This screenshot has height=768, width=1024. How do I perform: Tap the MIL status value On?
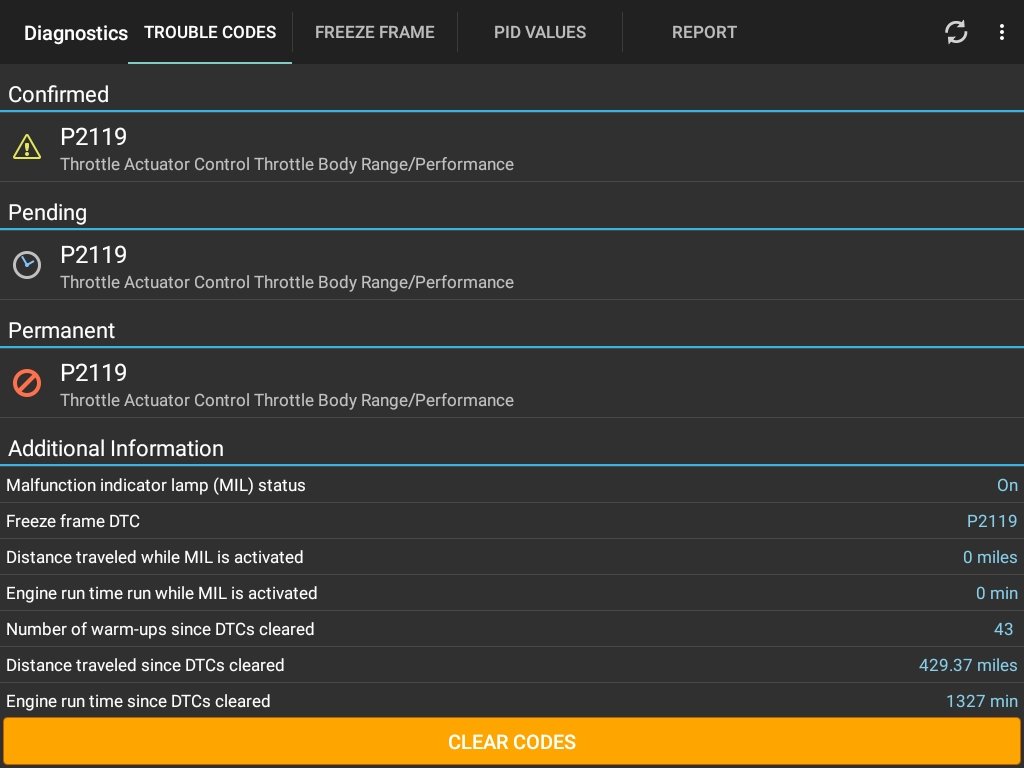(x=1007, y=485)
